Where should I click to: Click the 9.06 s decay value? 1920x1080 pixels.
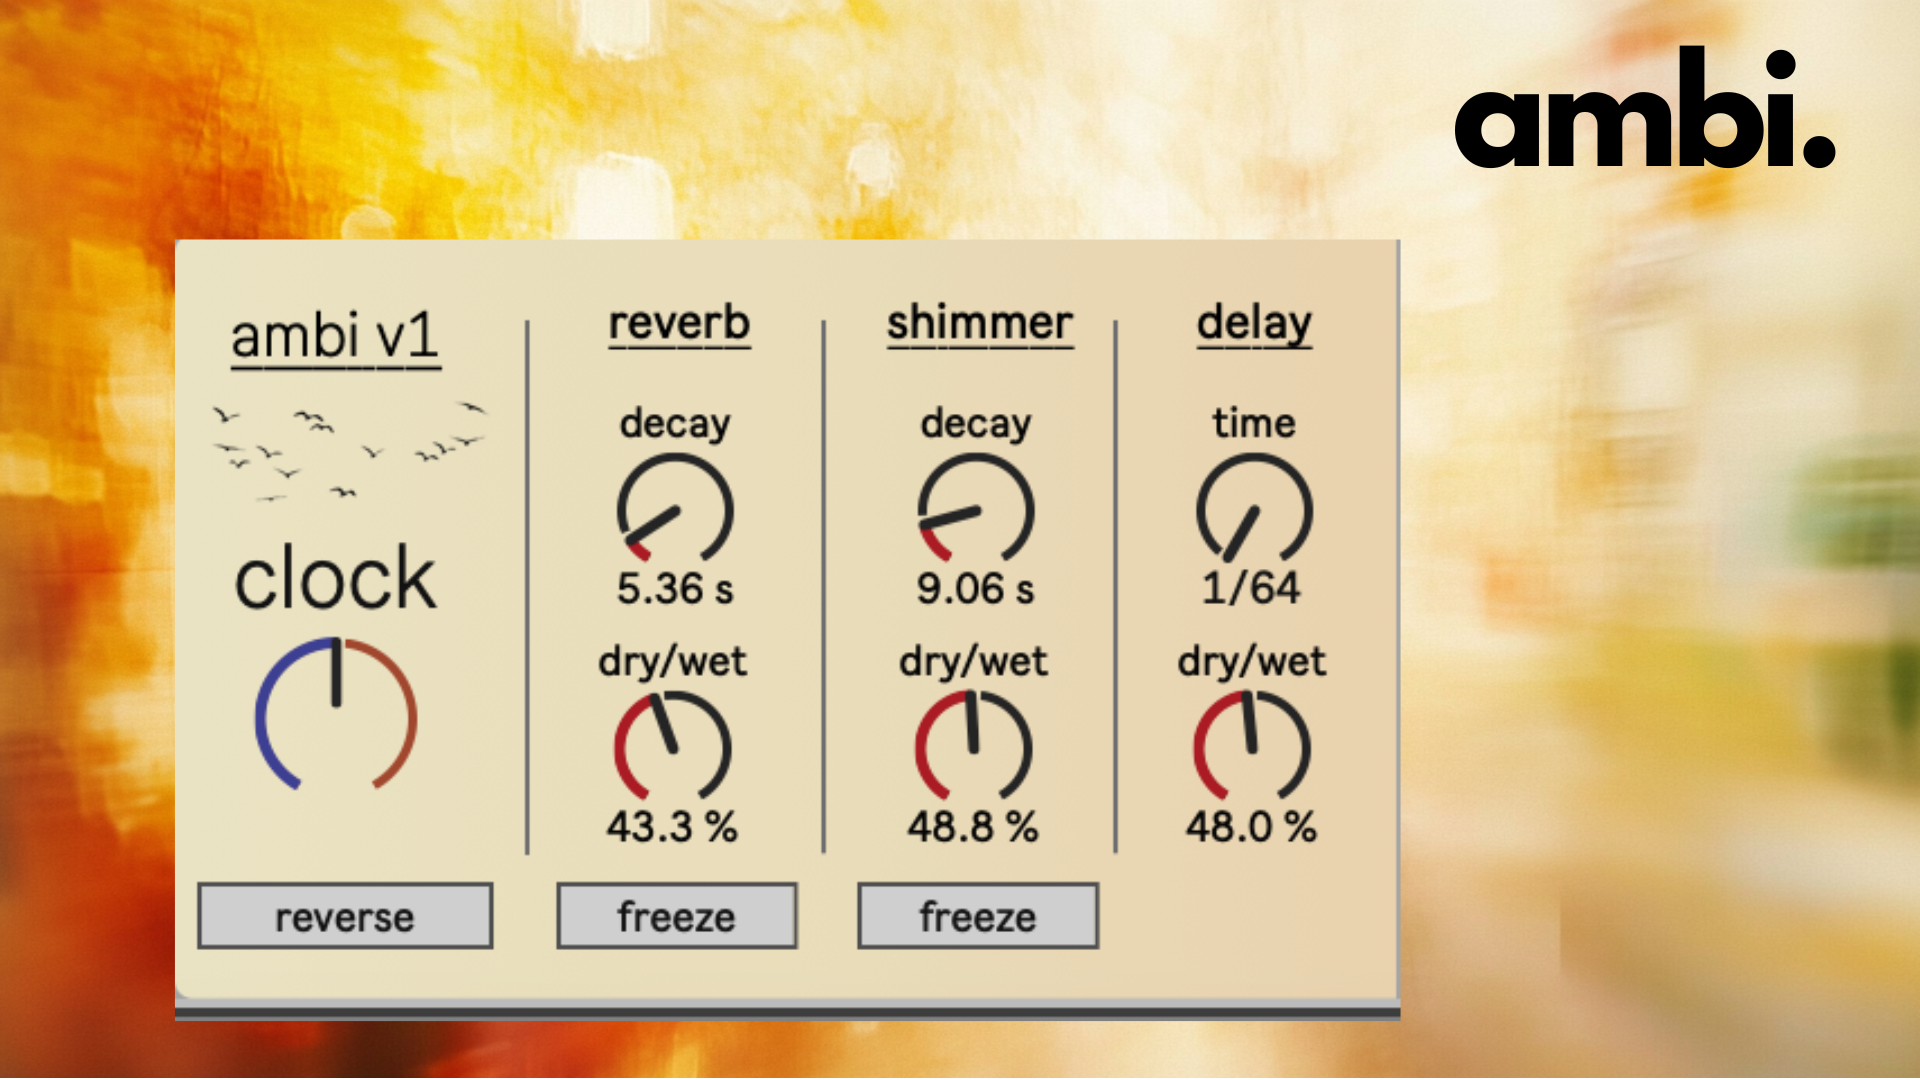(975, 588)
